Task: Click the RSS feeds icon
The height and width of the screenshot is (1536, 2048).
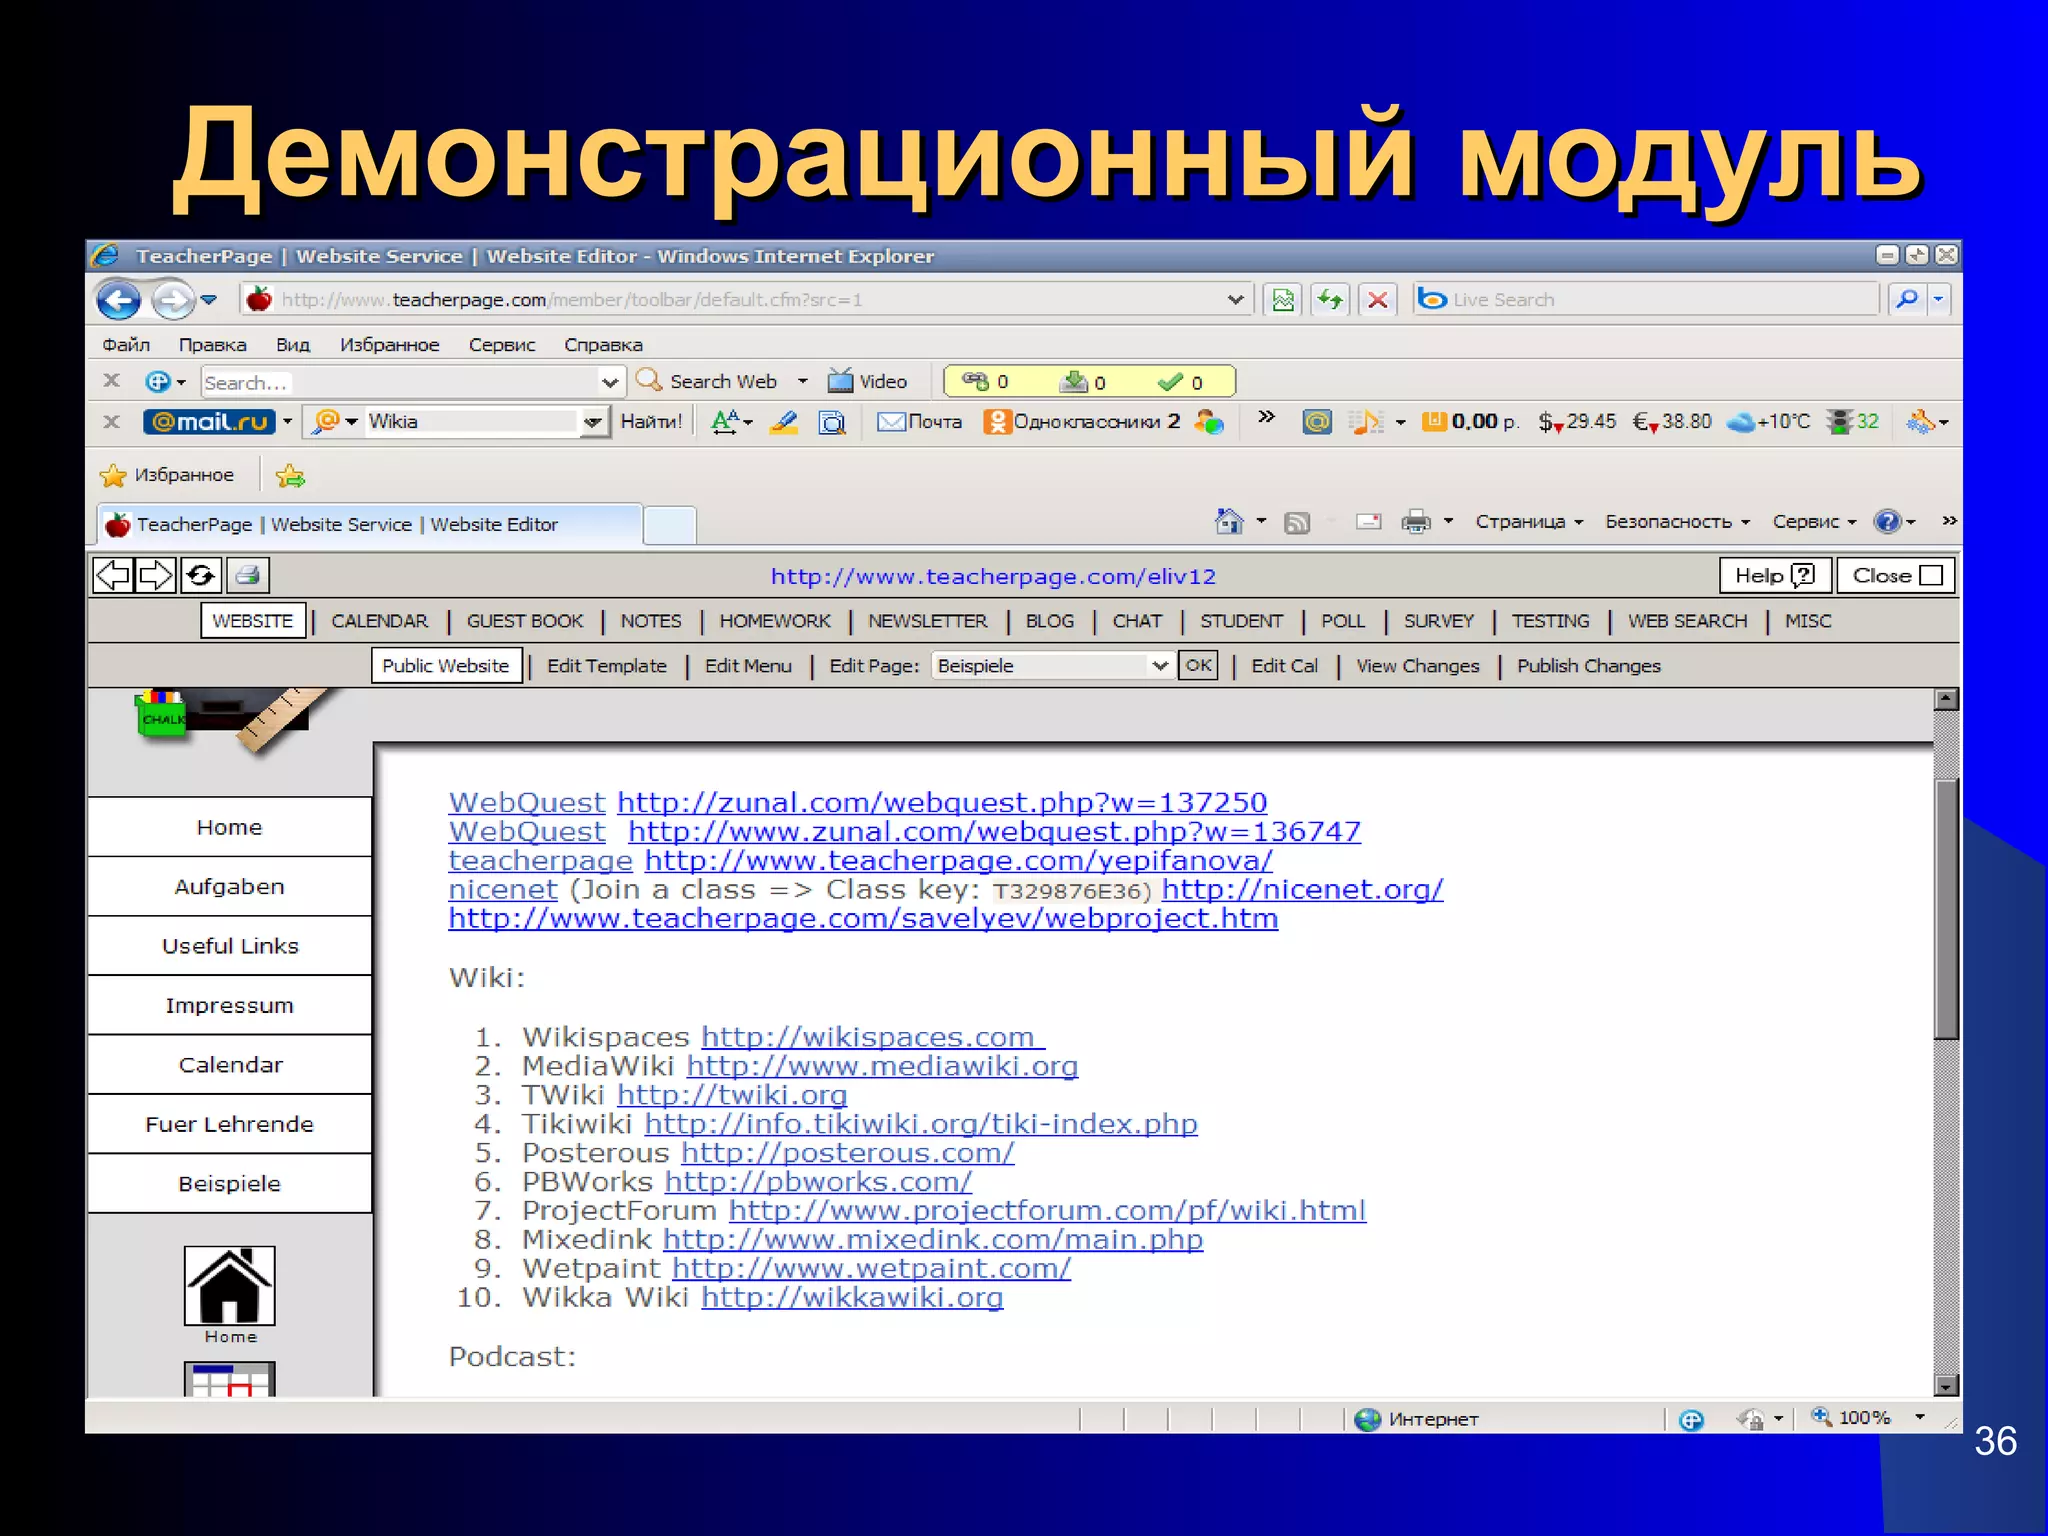Action: coord(1297,522)
